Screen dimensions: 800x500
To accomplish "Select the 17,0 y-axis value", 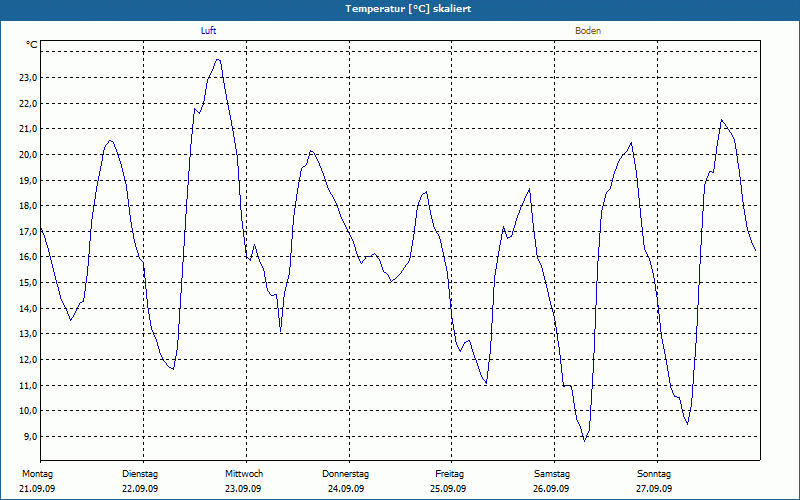I will pos(28,231).
